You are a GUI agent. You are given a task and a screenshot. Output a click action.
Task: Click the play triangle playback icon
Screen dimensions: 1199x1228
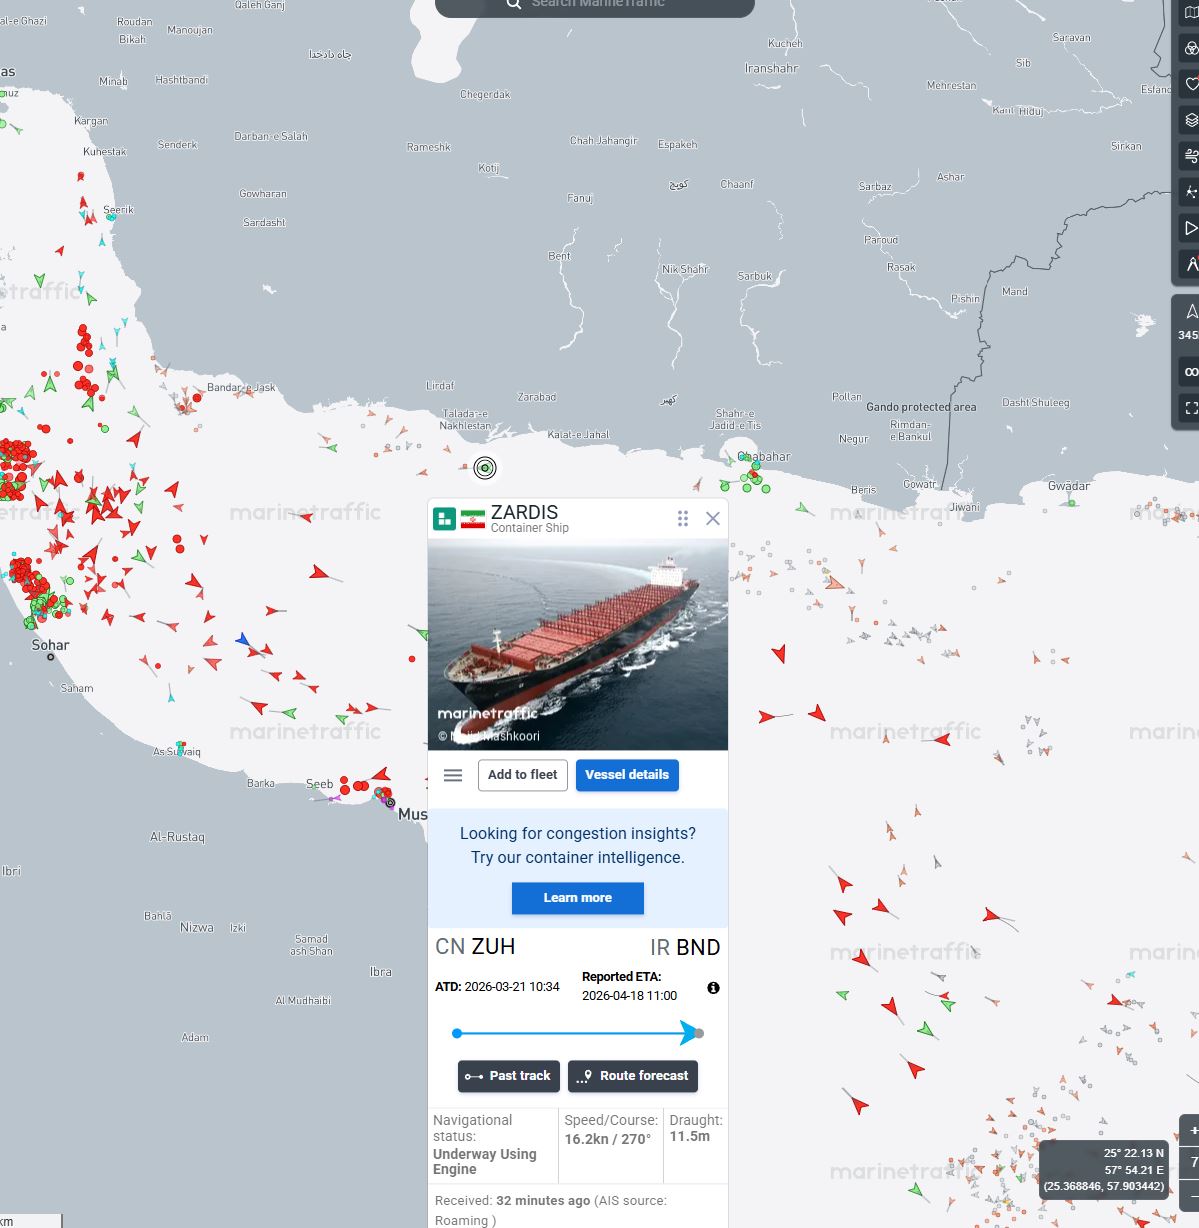click(1191, 228)
